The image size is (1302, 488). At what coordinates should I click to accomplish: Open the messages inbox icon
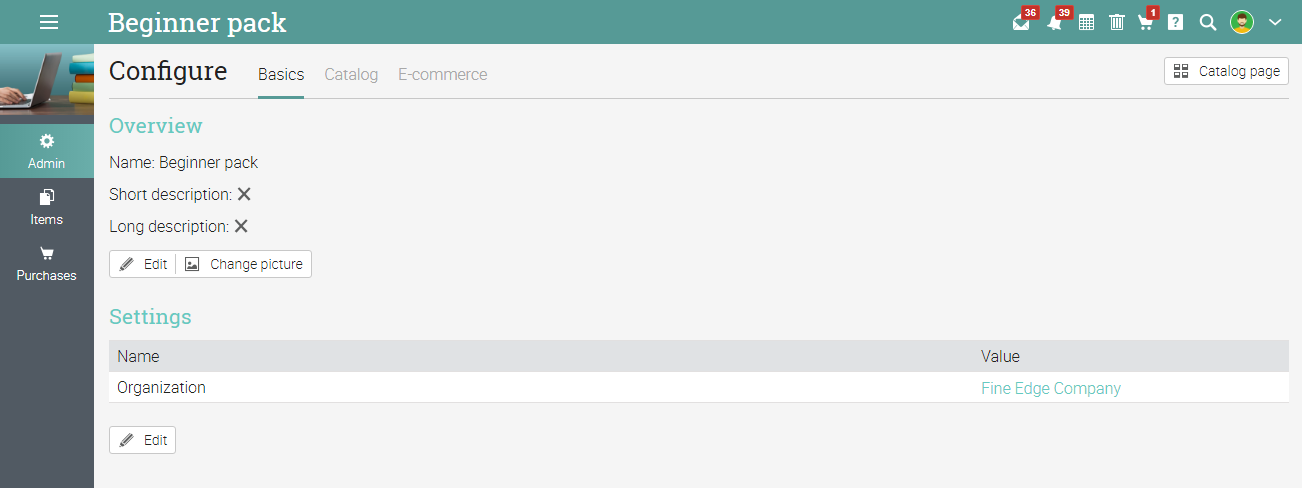tap(1021, 22)
